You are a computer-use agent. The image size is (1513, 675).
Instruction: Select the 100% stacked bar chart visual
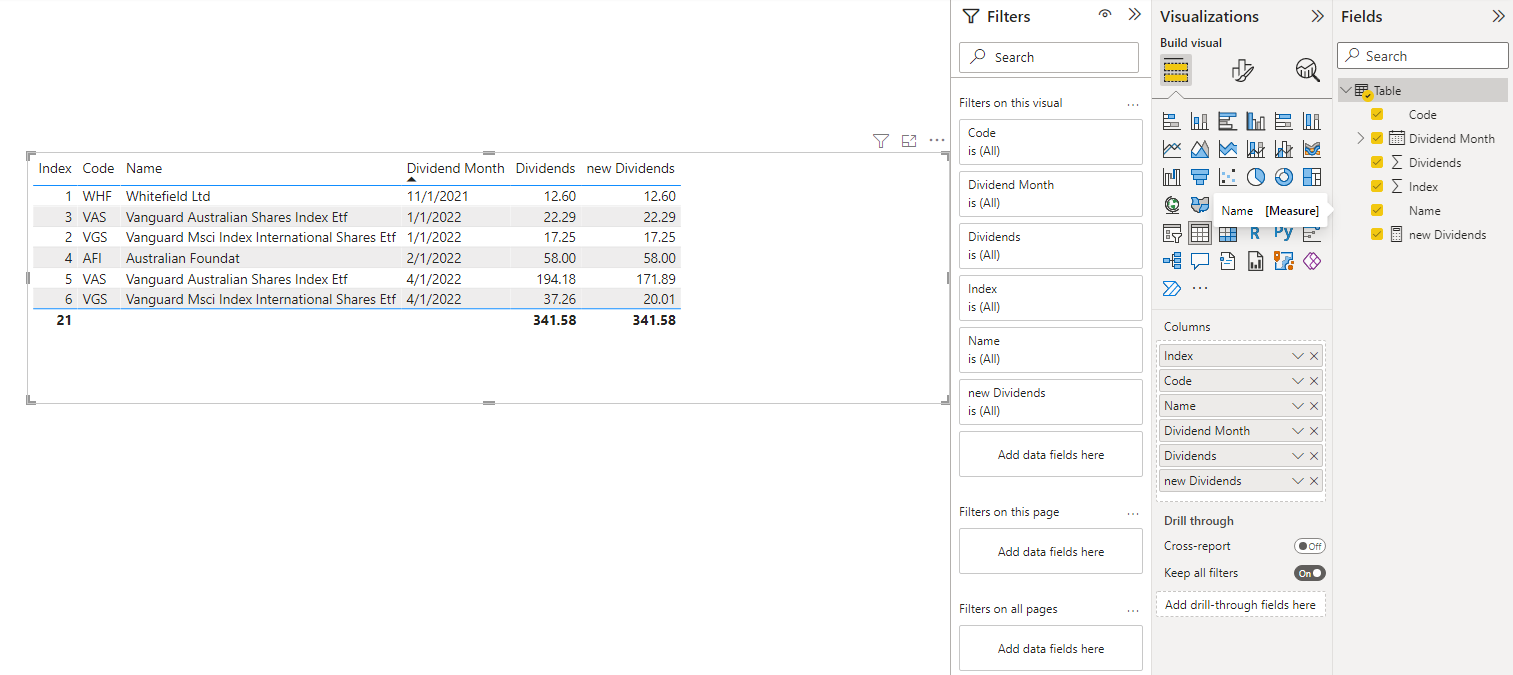pos(1284,121)
